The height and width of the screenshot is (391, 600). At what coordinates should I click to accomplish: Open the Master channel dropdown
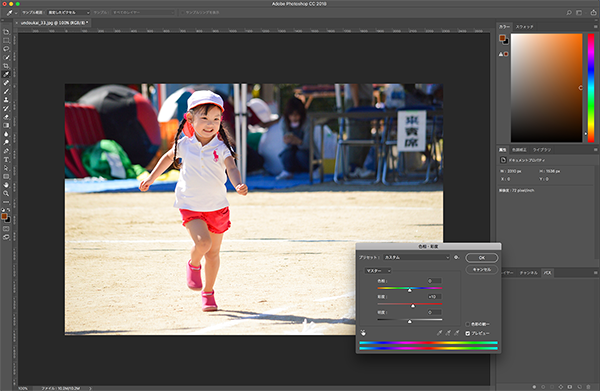coord(378,271)
